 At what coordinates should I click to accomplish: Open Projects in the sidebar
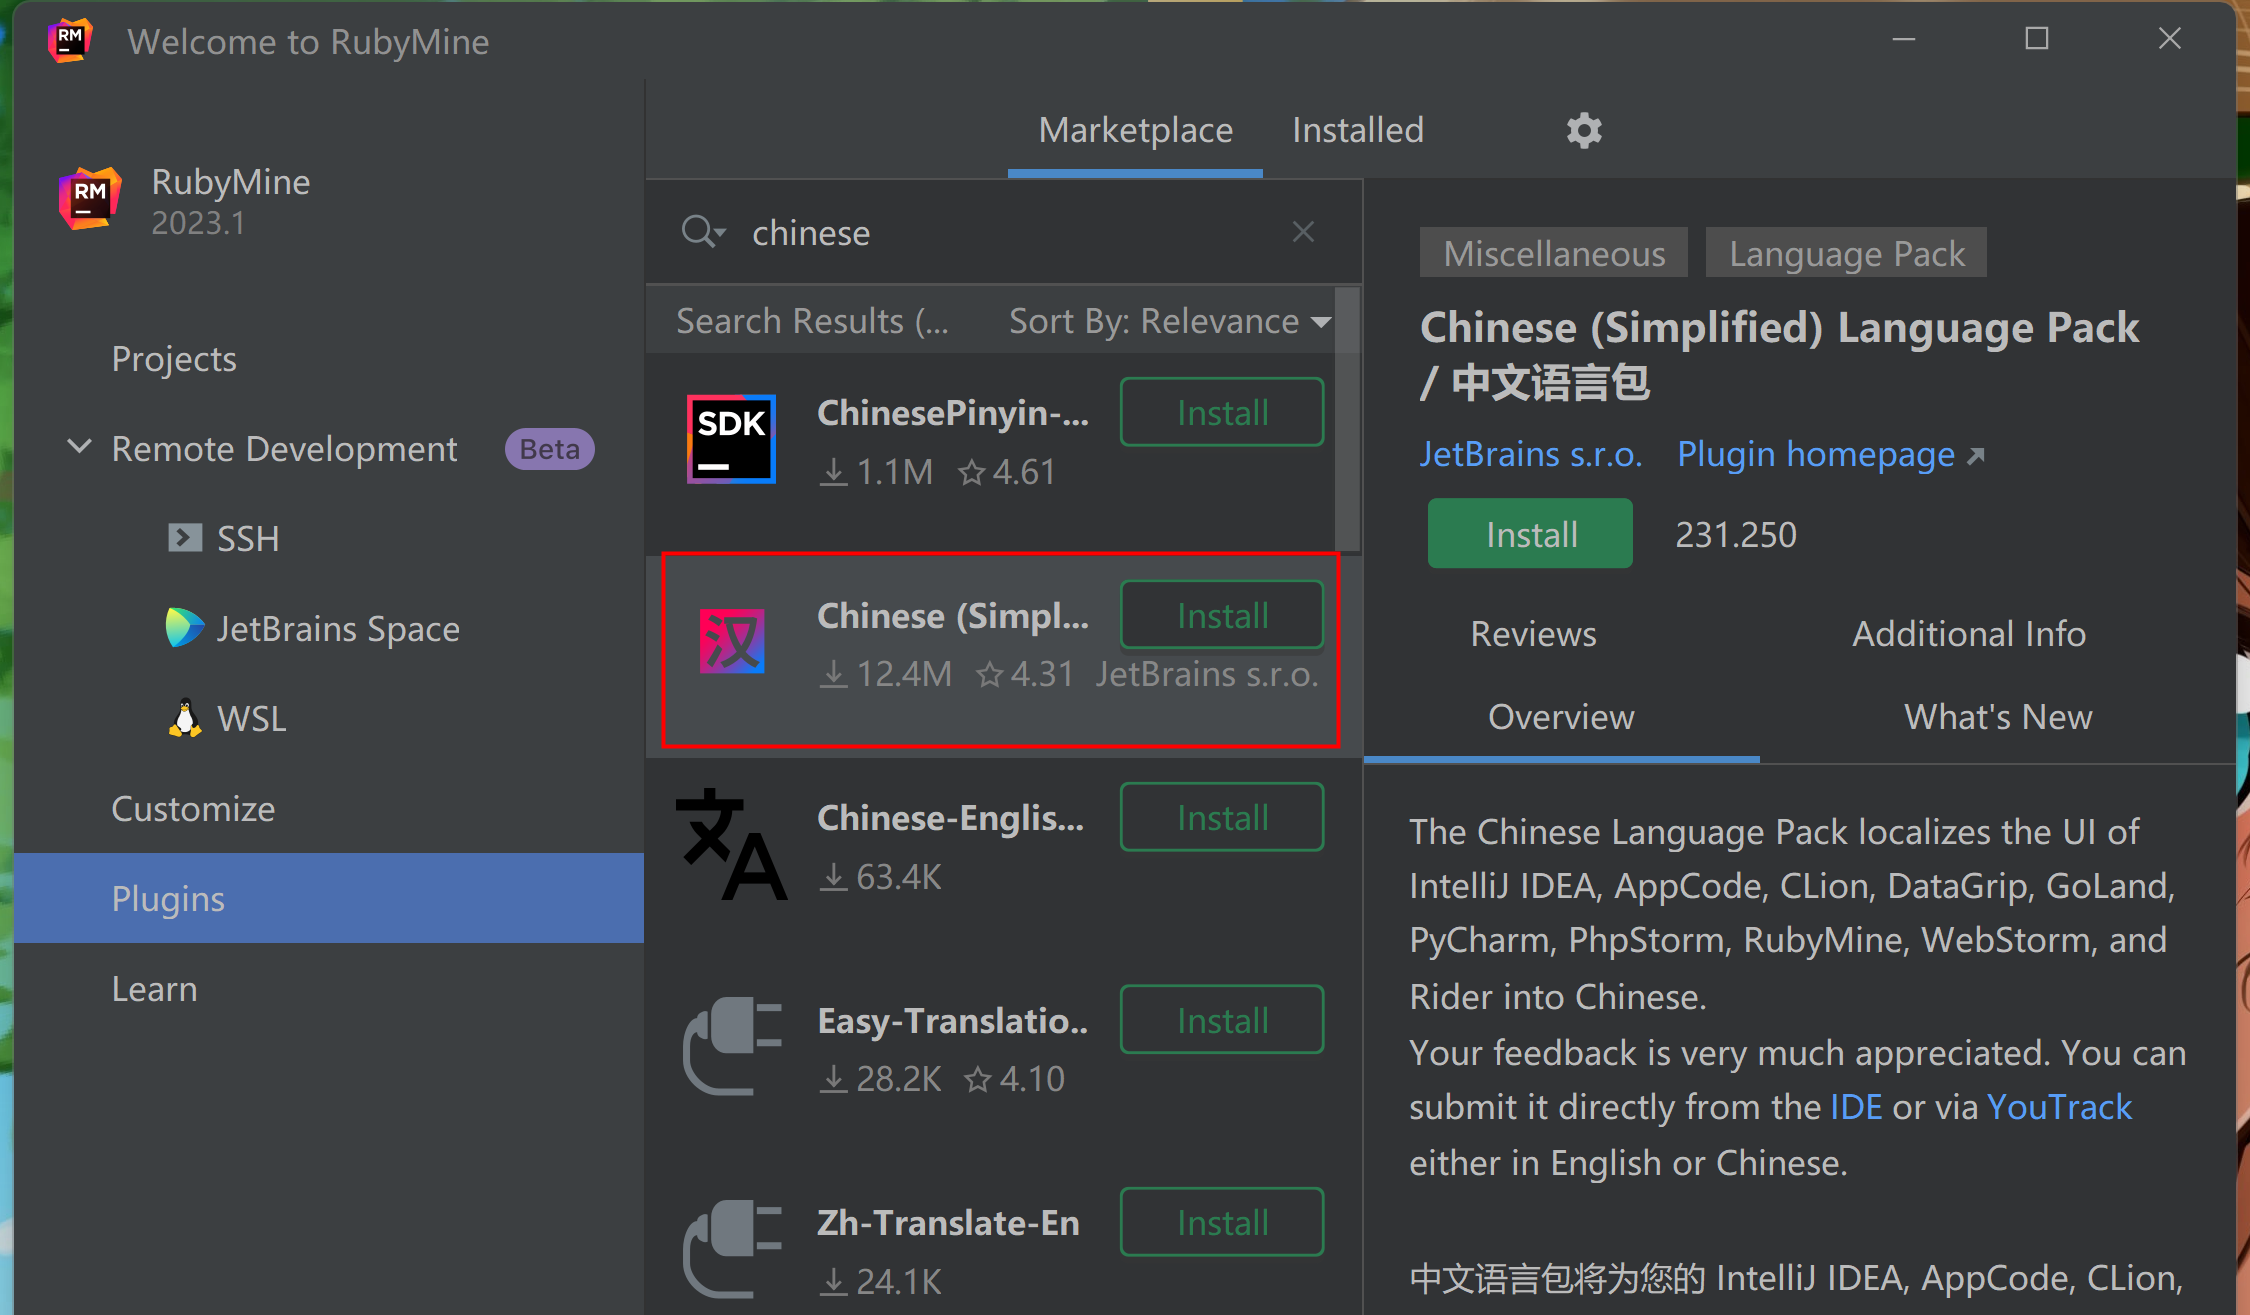(x=174, y=358)
